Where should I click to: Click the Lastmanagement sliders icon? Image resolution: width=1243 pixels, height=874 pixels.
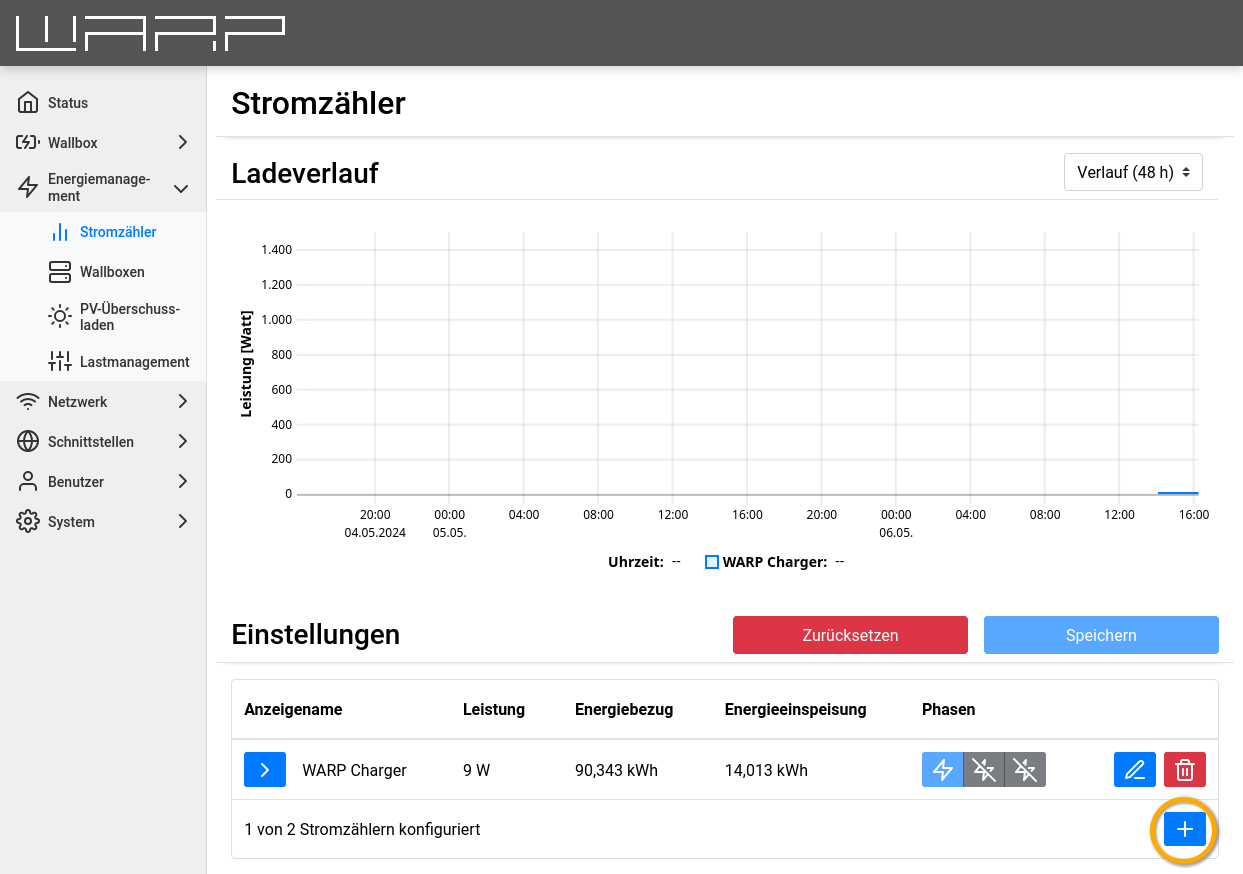[61, 361]
